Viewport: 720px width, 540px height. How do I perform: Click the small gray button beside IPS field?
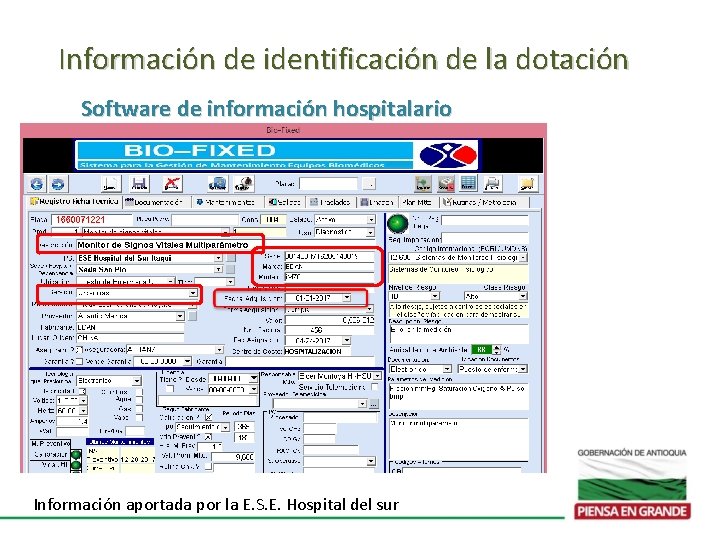point(231,258)
